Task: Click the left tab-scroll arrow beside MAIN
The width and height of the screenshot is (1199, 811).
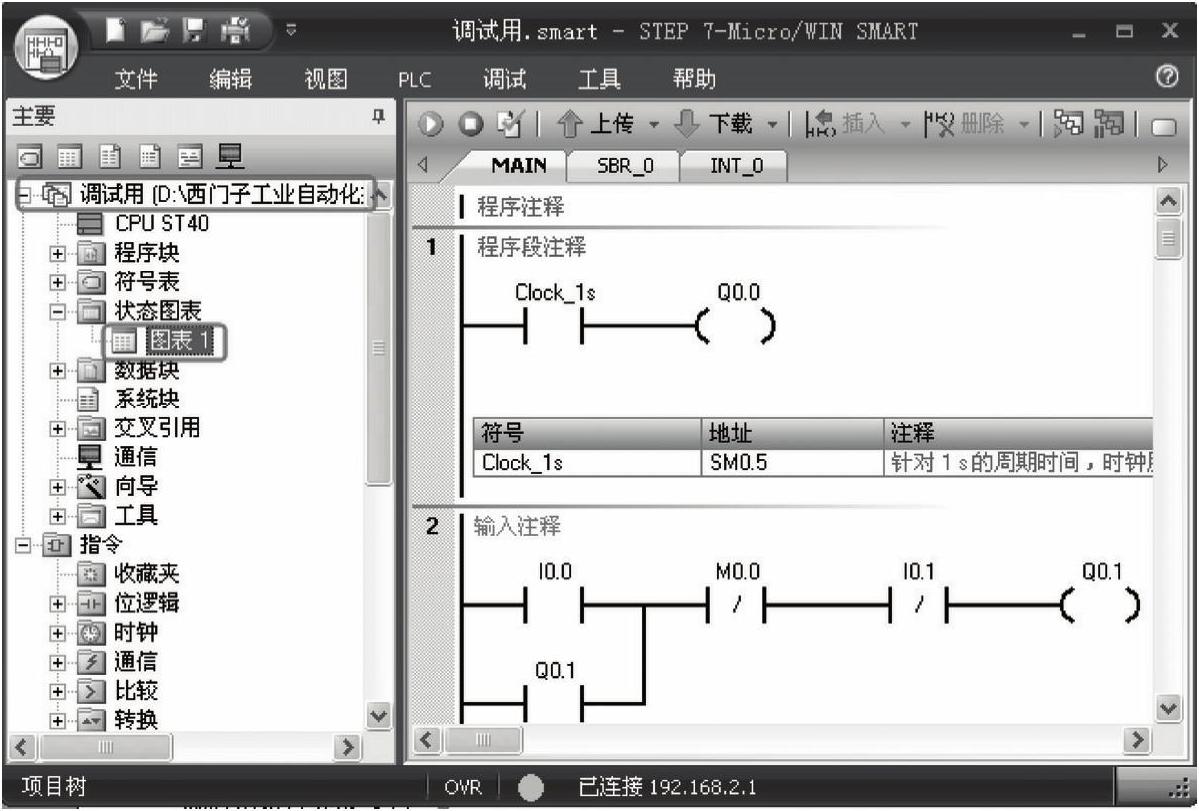Action: pos(423,165)
